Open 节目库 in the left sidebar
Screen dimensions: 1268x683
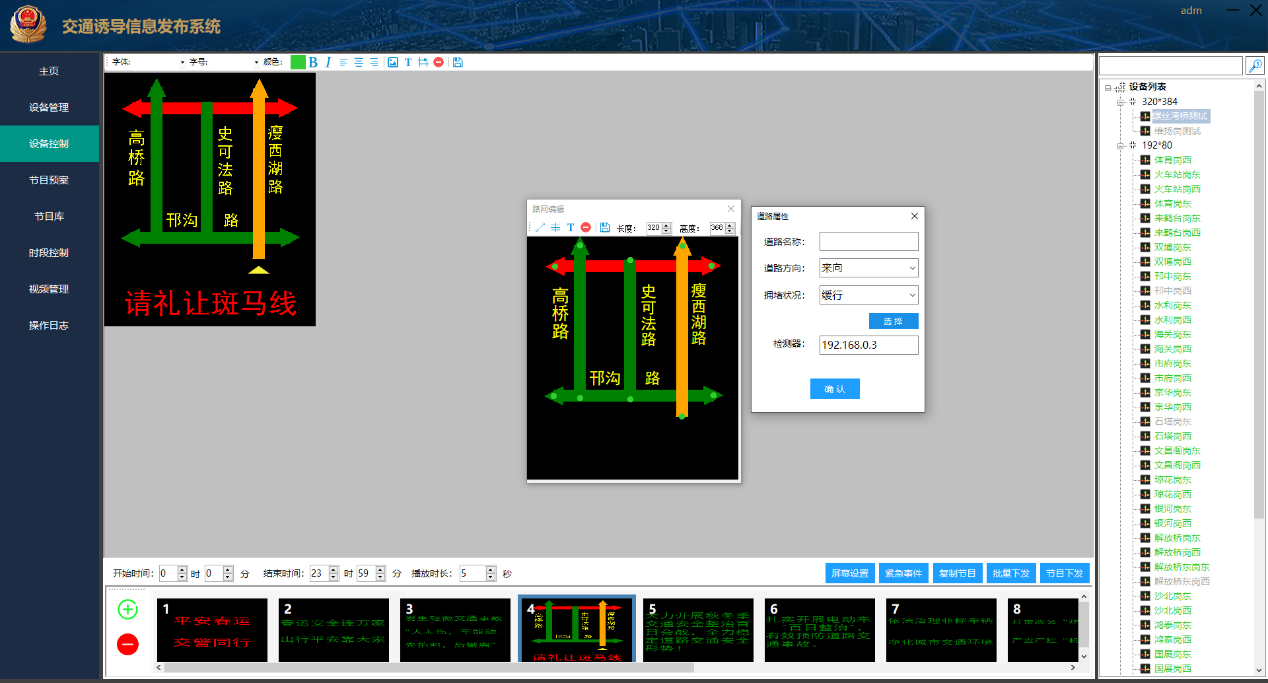point(49,216)
